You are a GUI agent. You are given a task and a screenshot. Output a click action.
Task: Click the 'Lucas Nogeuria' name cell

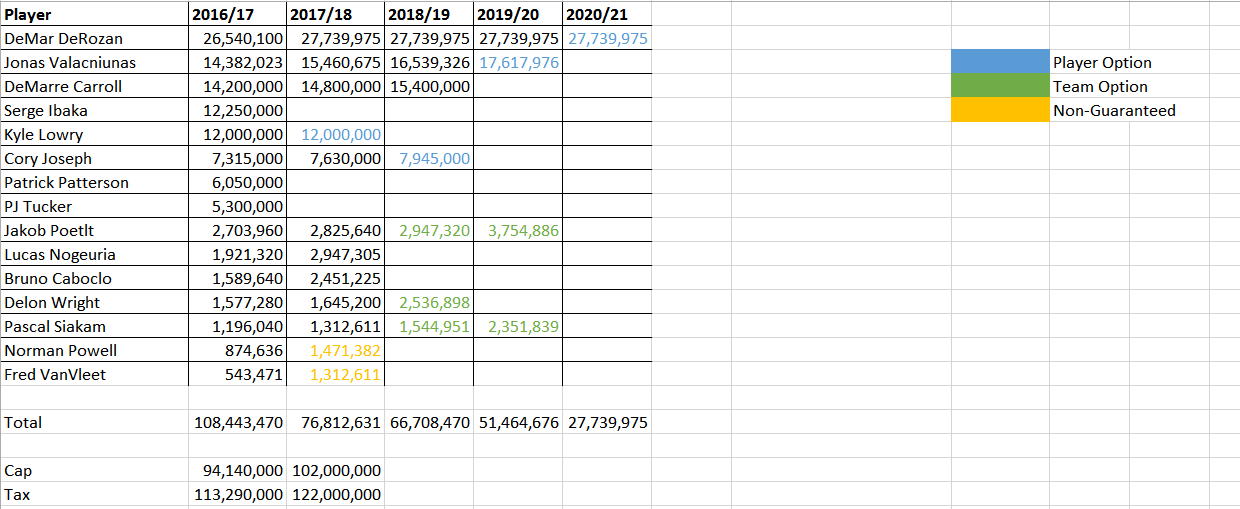(94, 254)
